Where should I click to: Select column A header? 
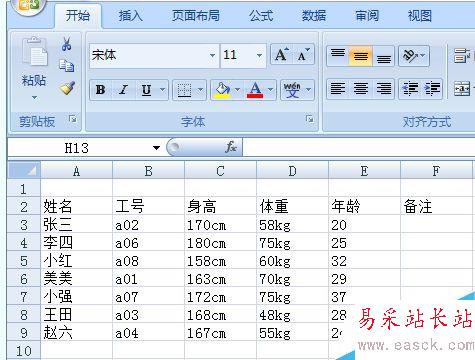76,171
